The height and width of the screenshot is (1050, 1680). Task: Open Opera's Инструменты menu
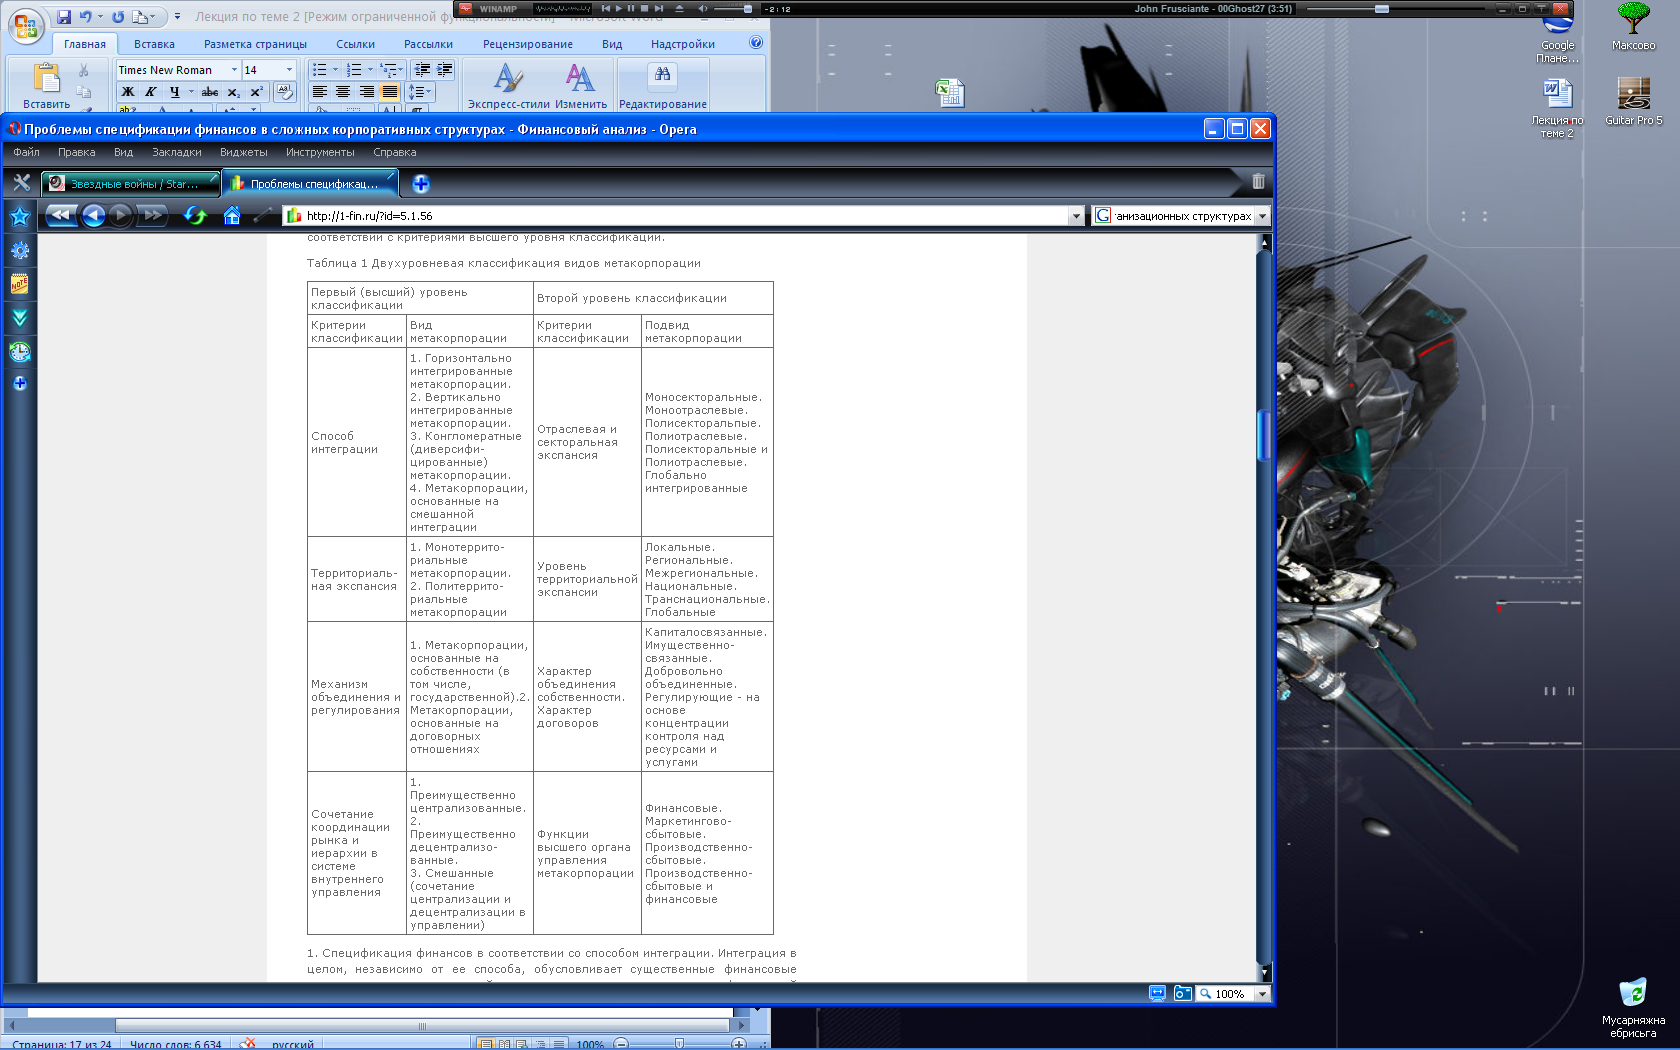pos(320,152)
